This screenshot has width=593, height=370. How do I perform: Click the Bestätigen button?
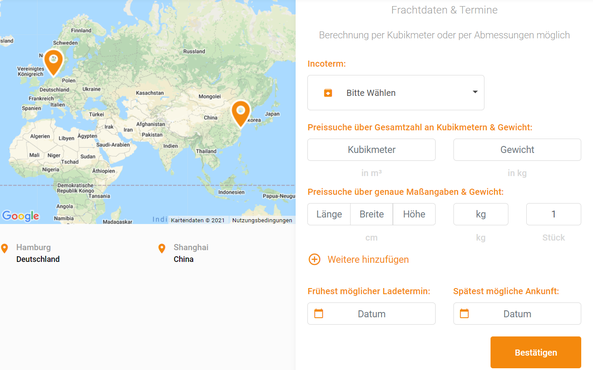tap(536, 353)
